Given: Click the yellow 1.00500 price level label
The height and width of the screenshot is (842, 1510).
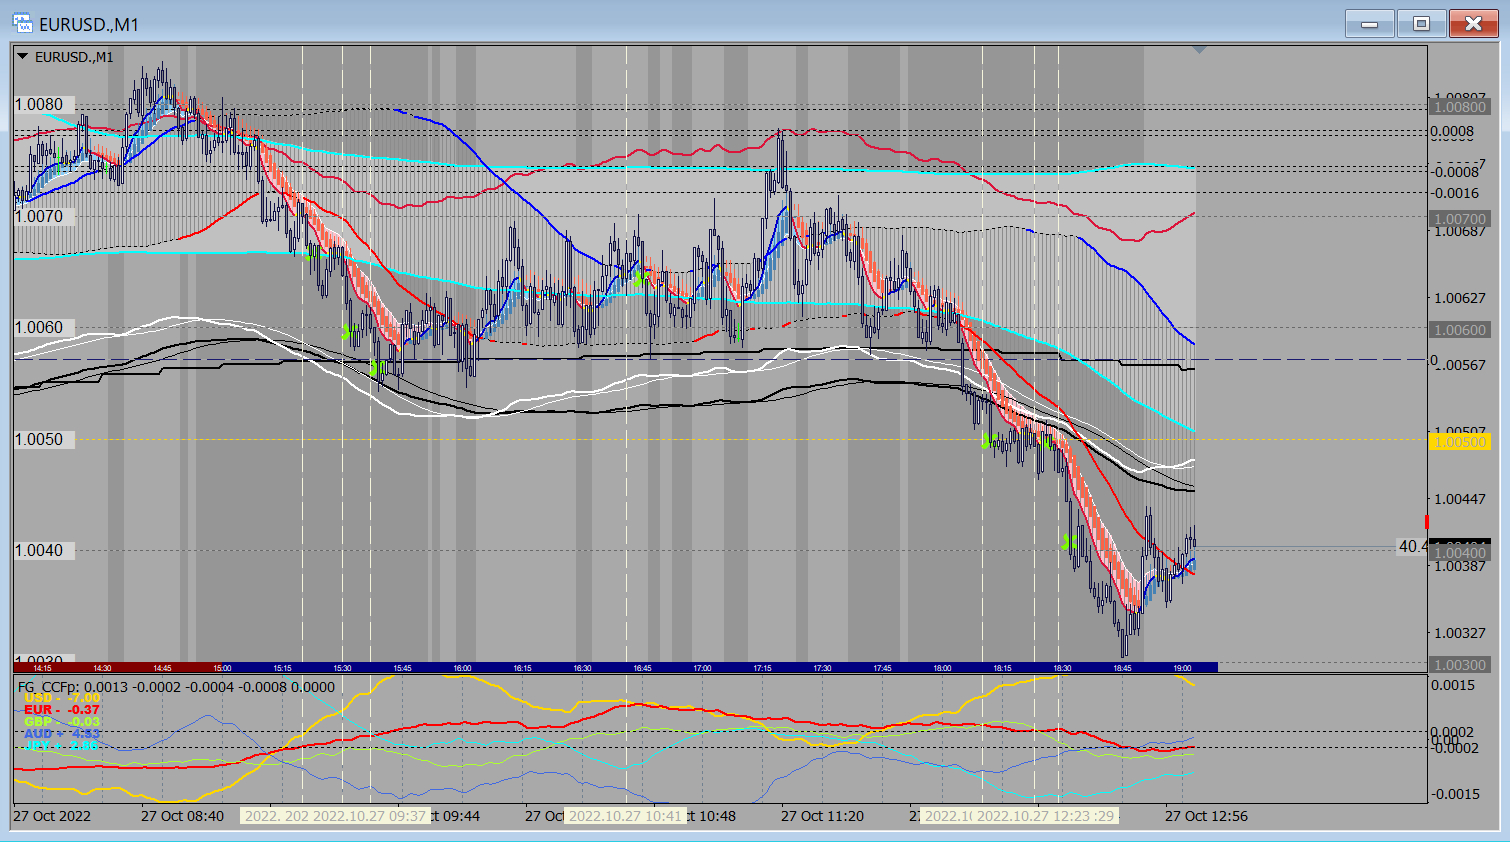Looking at the screenshot, I should pyautogui.click(x=1460, y=442).
